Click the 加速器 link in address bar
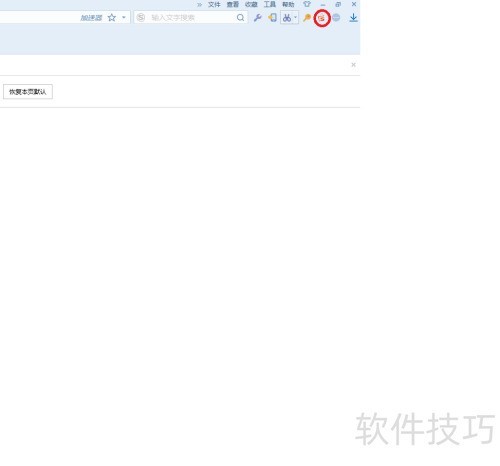The image size is (500, 466). [x=91, y=18]
